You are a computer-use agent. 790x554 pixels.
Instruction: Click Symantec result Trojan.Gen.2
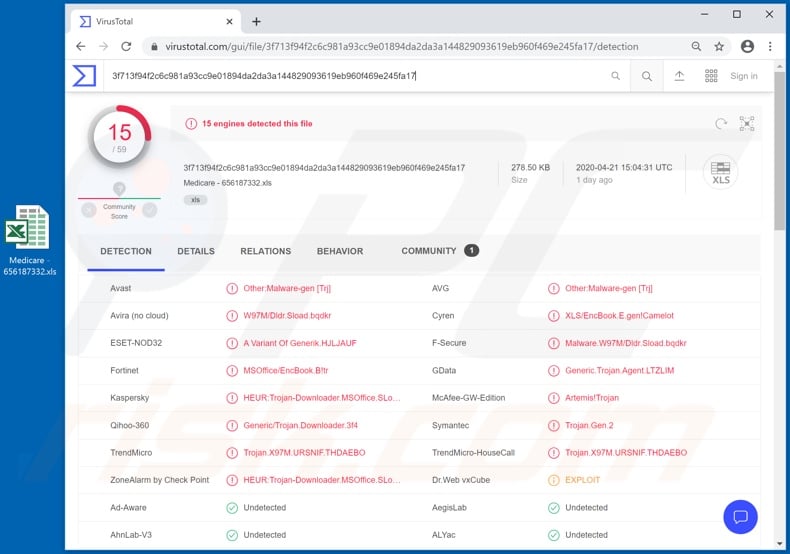[589, 426]
